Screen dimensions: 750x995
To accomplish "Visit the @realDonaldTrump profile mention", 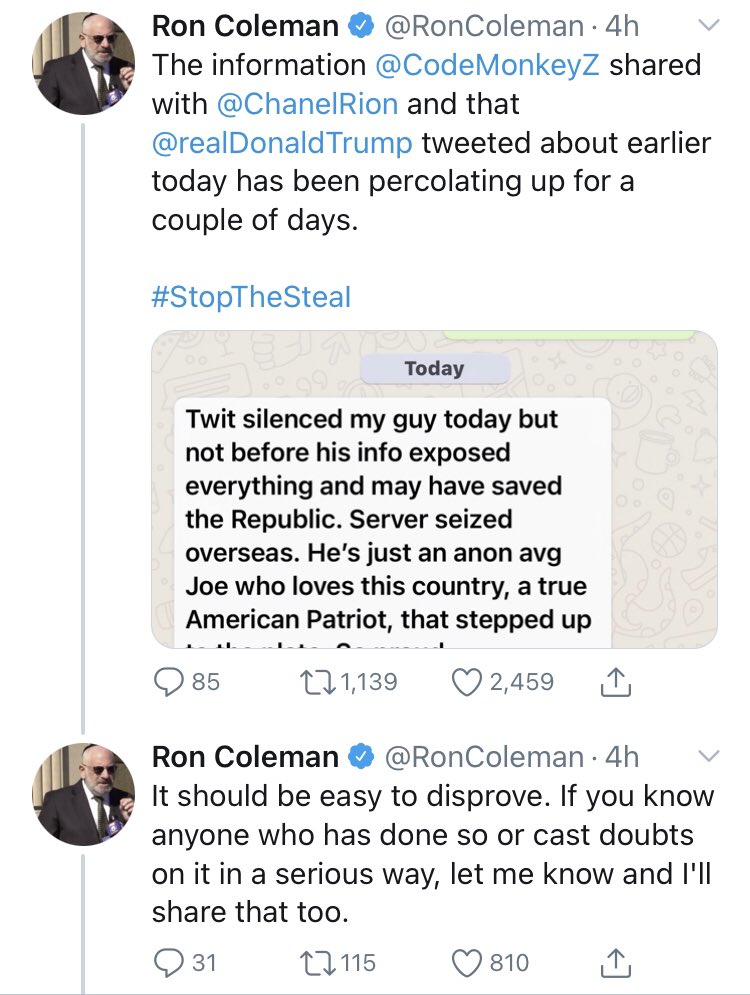I will click(x=281, y=143).
